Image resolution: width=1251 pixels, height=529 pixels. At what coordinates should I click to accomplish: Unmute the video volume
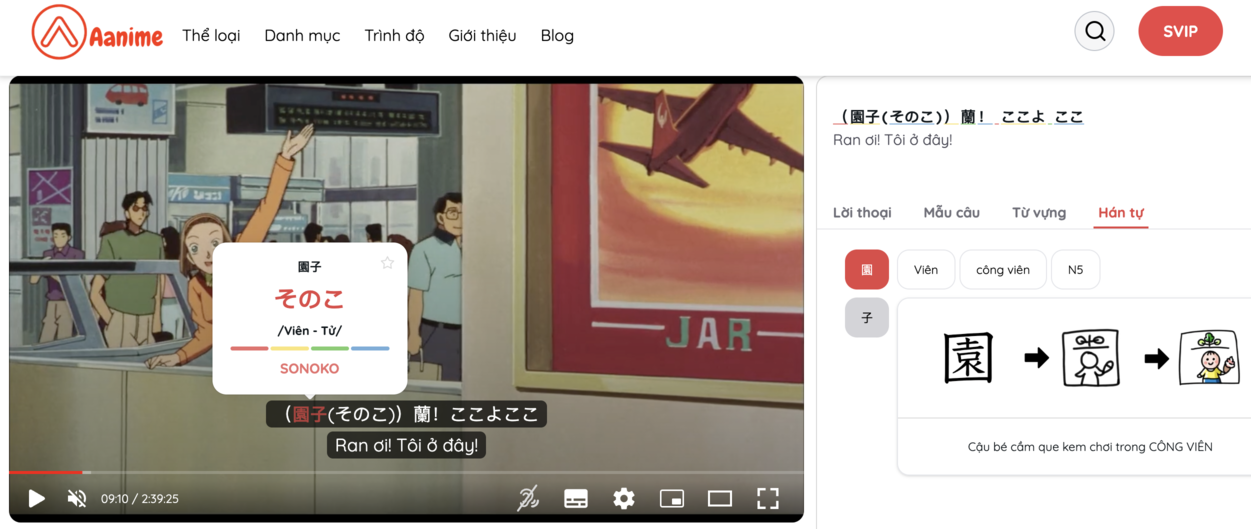click(77, 498)
